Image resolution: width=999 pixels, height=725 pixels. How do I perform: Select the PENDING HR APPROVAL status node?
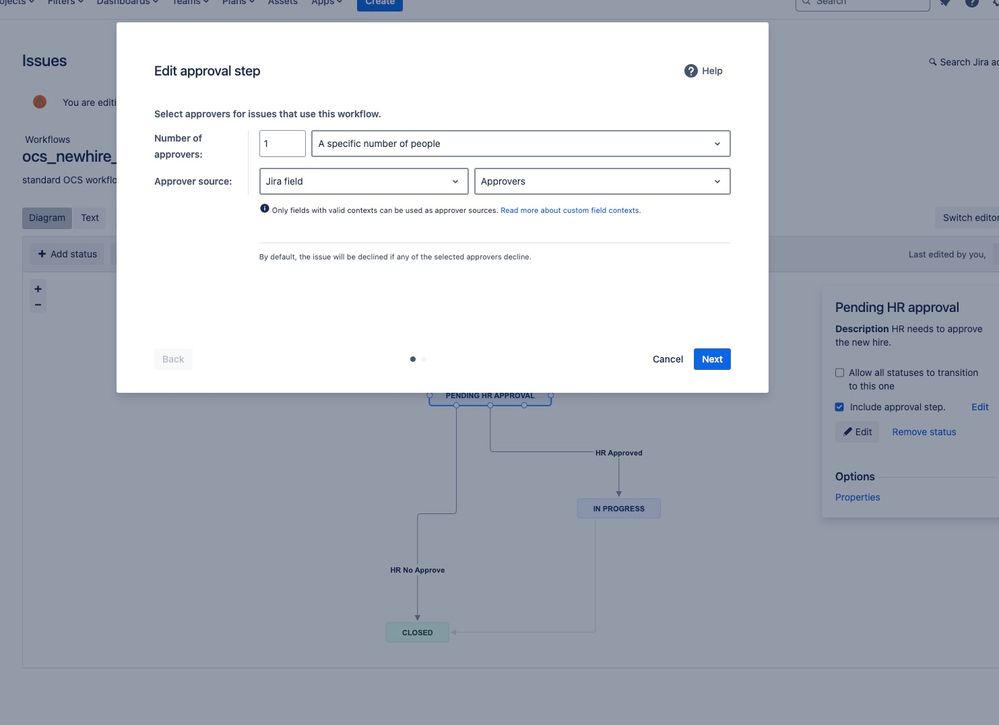(x=490, y=399)
